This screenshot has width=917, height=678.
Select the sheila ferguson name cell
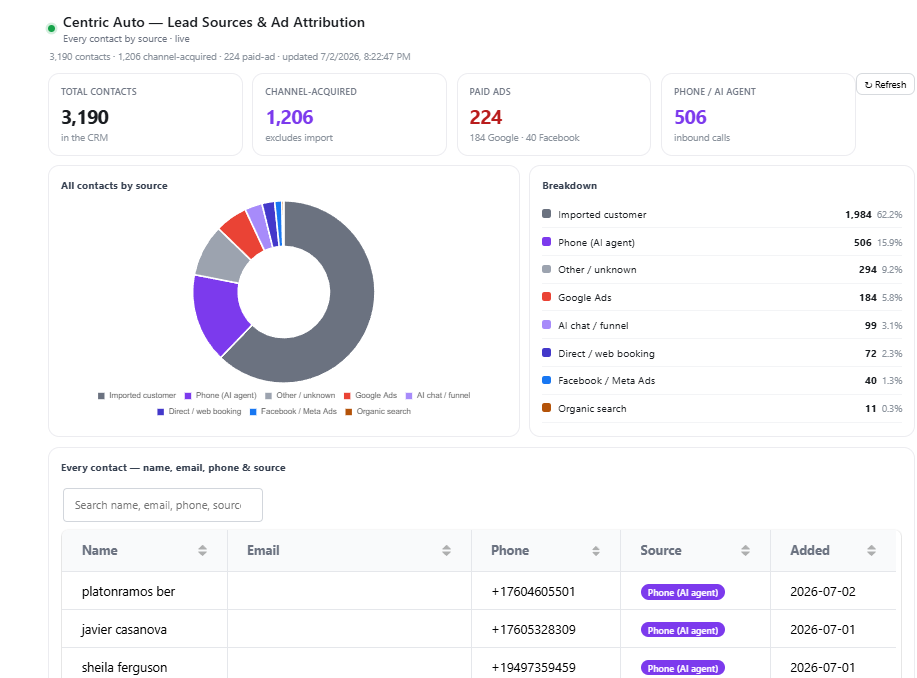tap(144, 665)
